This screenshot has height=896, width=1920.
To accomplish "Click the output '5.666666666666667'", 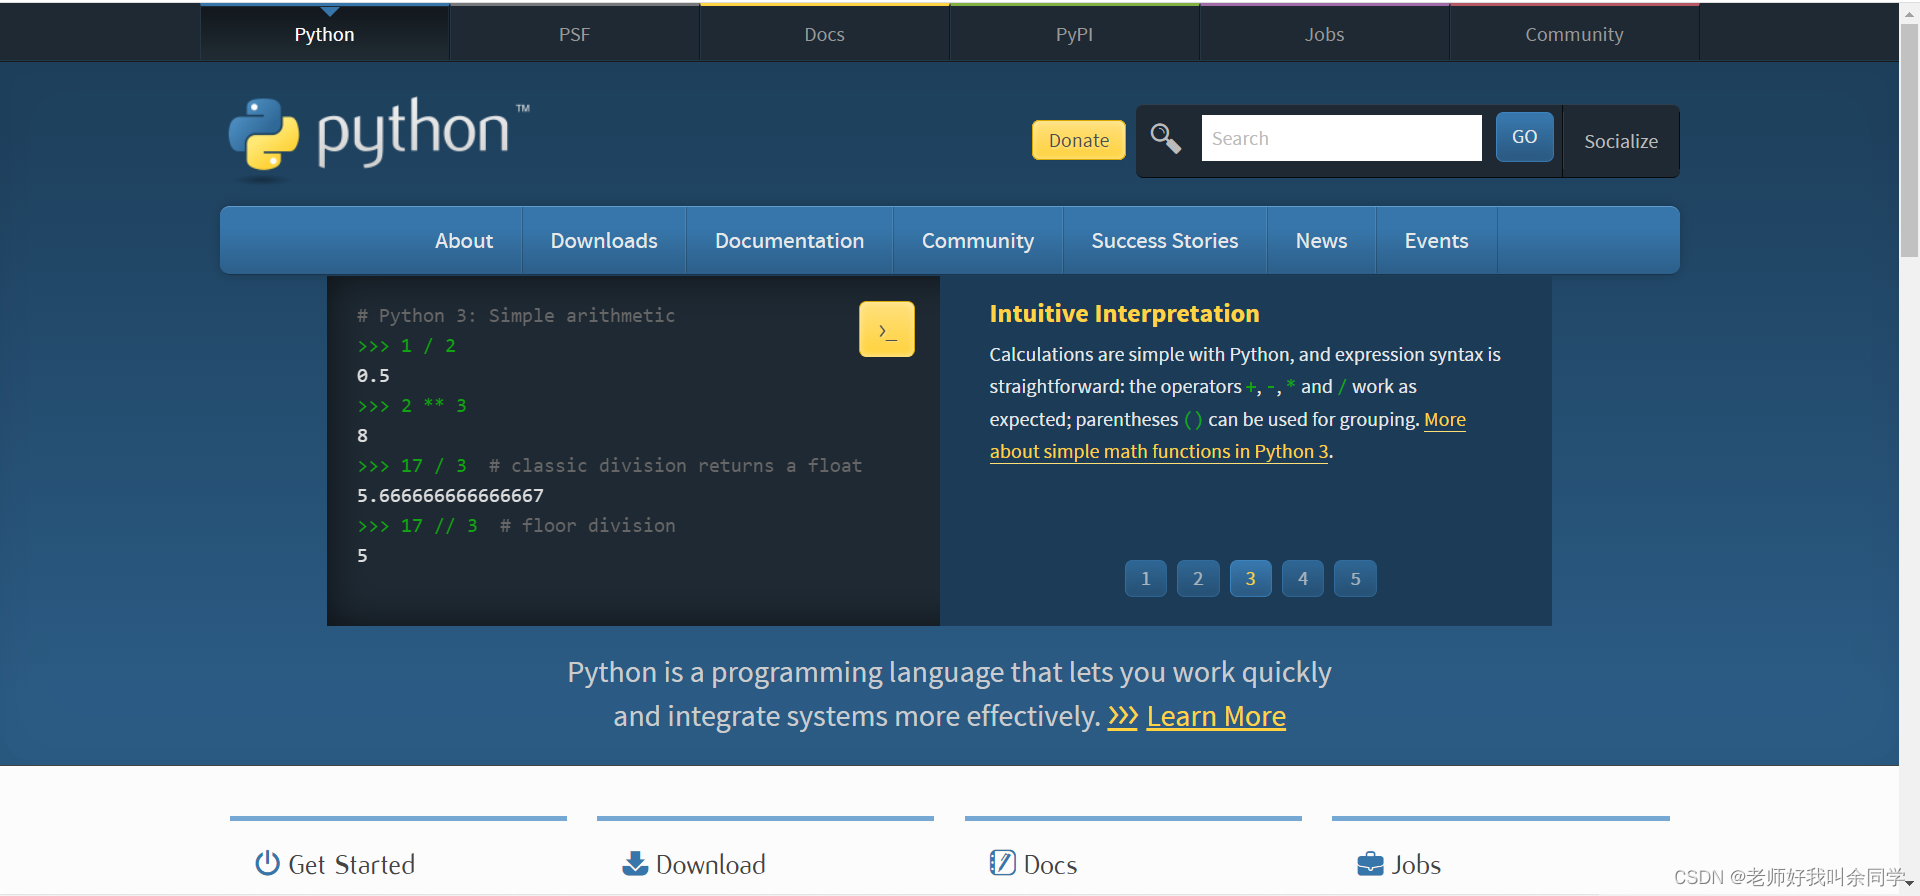I will (x=450, y=495).
